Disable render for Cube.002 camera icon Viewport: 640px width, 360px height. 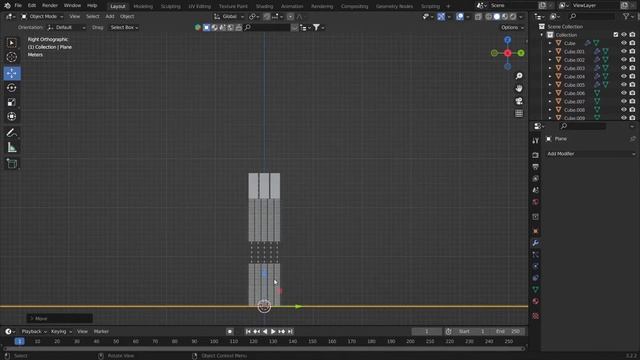tap(632, 60)
